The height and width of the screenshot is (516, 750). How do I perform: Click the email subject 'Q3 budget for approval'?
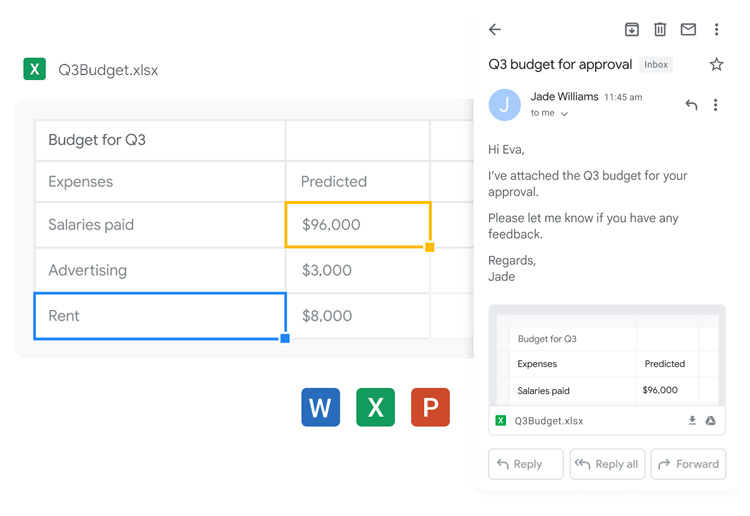coord(560,65)
